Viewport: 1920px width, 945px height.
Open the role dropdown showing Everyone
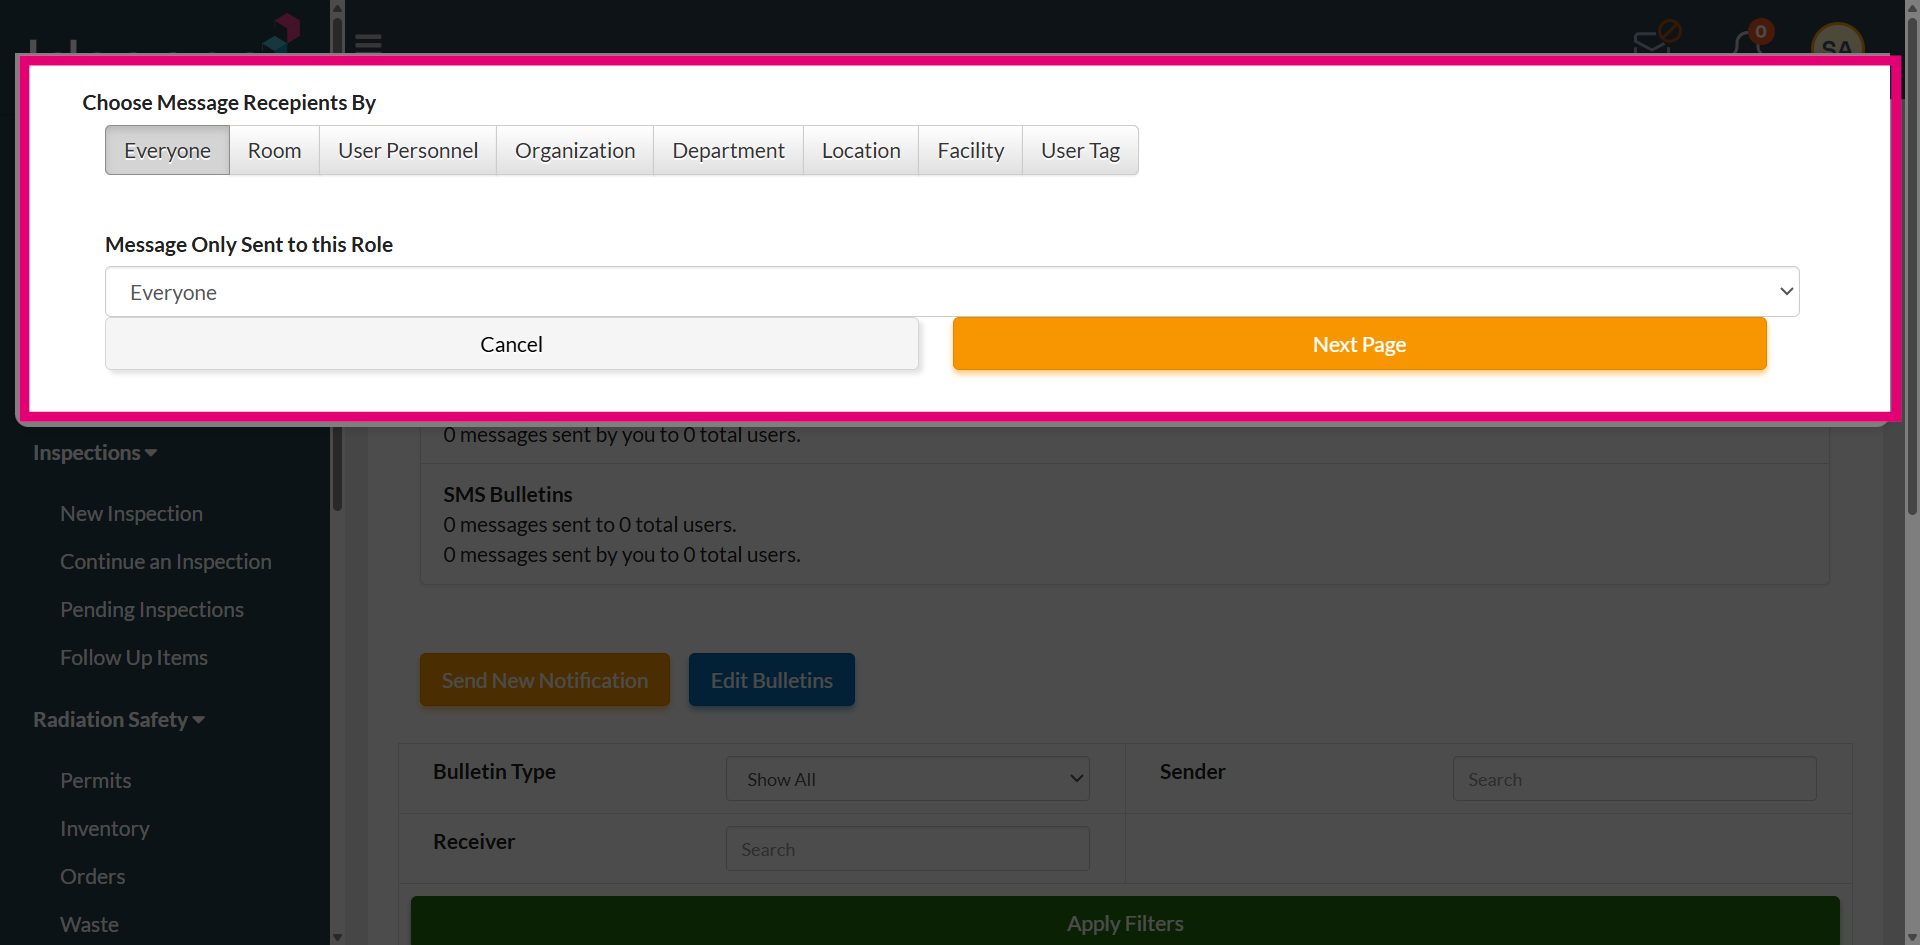[952, 292]
